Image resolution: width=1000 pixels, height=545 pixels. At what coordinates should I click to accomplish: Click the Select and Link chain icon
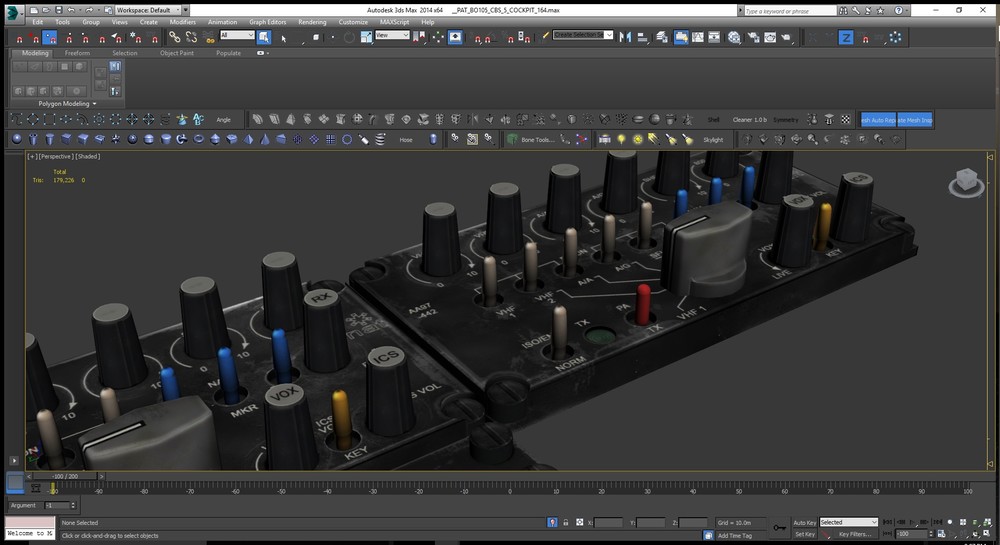pyautogui.click(x=174, y=37)
